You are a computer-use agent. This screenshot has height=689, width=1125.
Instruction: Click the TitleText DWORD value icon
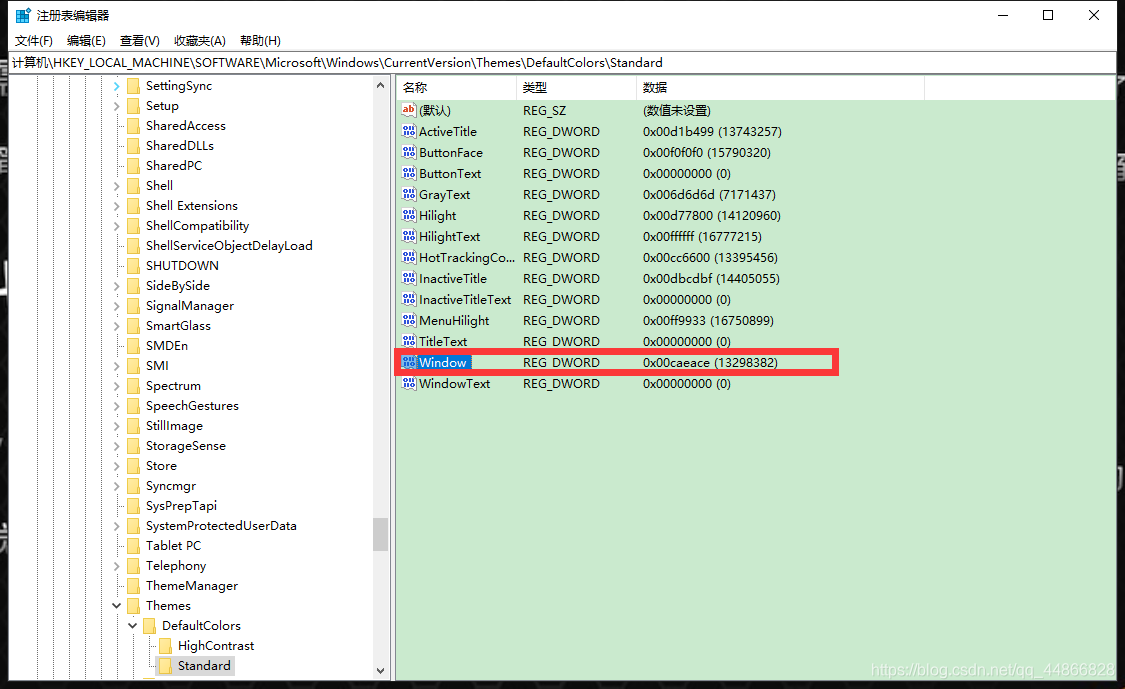point(409,341)
